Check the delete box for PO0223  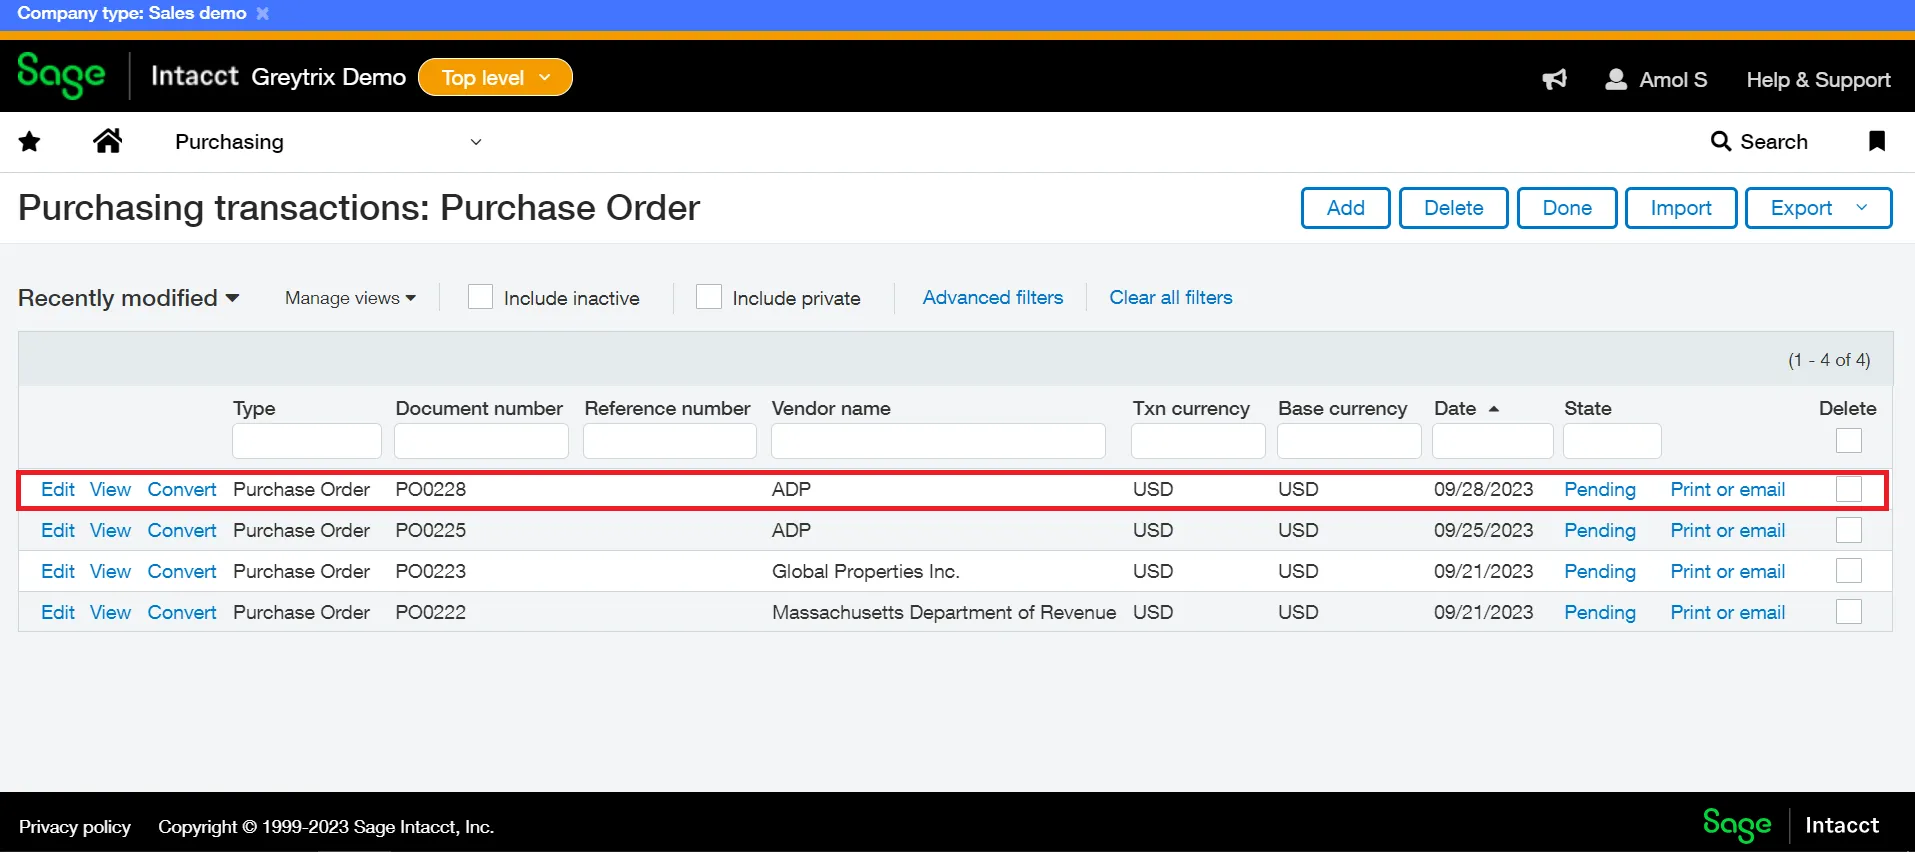point(1849,571)
